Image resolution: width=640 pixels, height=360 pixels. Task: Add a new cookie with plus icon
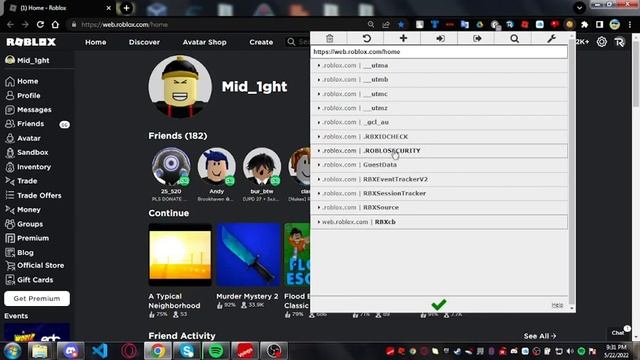tap(403, 38)
